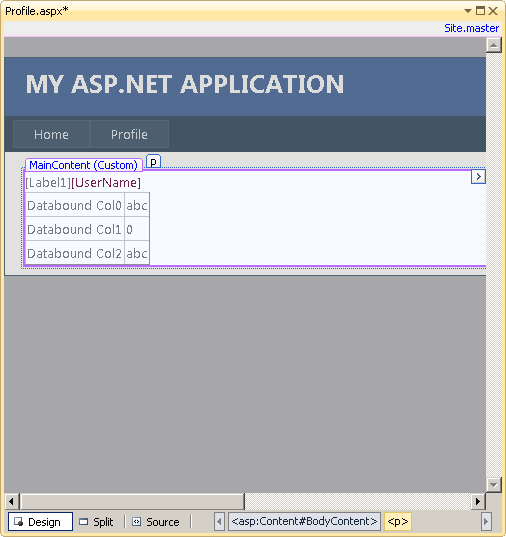
Task: Click the horizontal scrollbar right arrow
Action: (x=478, y=501)
